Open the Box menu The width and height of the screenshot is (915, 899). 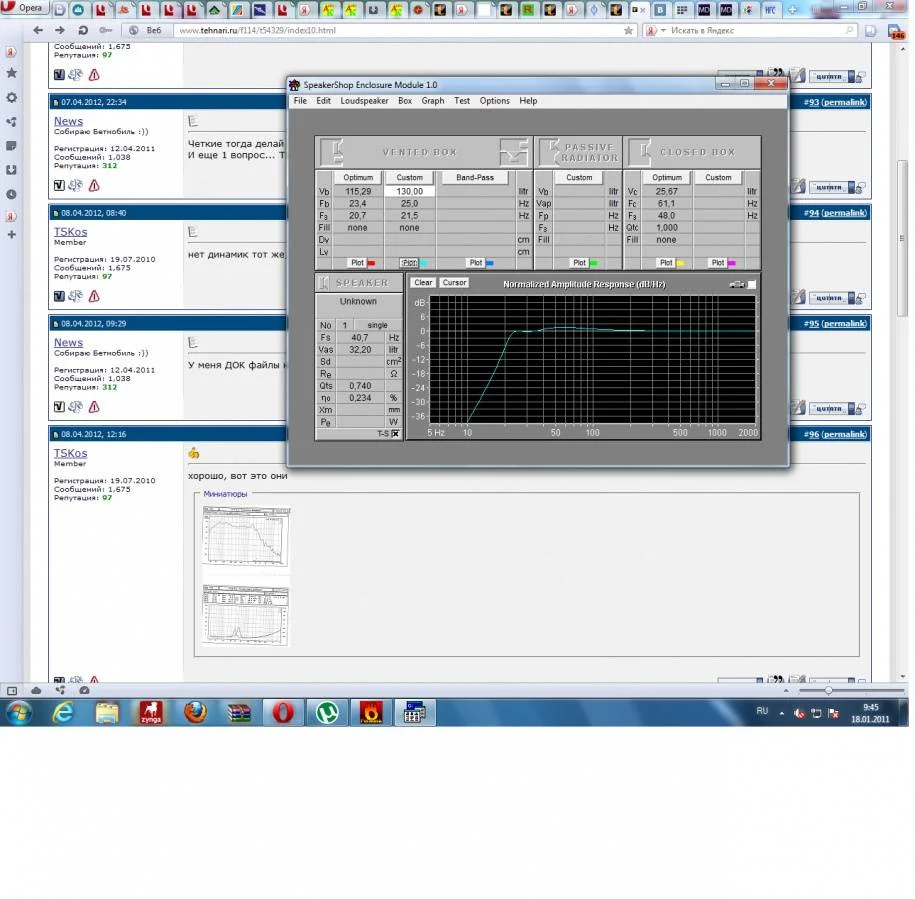[405, 100]
